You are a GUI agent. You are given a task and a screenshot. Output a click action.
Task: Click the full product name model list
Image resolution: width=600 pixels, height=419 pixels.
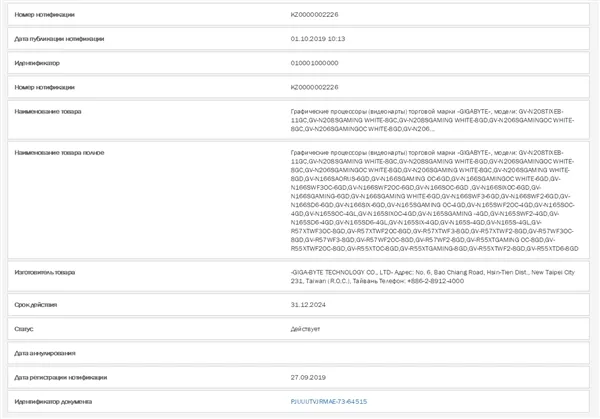pos(432,200)
